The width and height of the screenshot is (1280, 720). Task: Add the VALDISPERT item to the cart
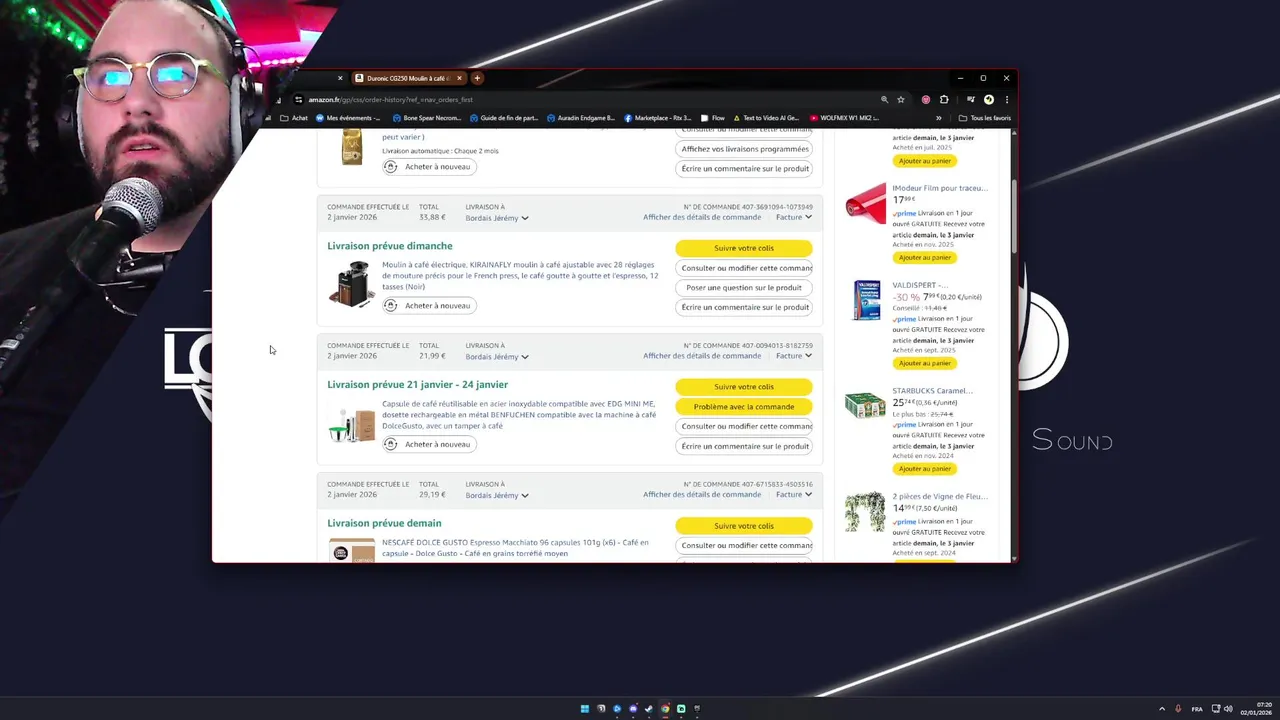click(925, 364)
